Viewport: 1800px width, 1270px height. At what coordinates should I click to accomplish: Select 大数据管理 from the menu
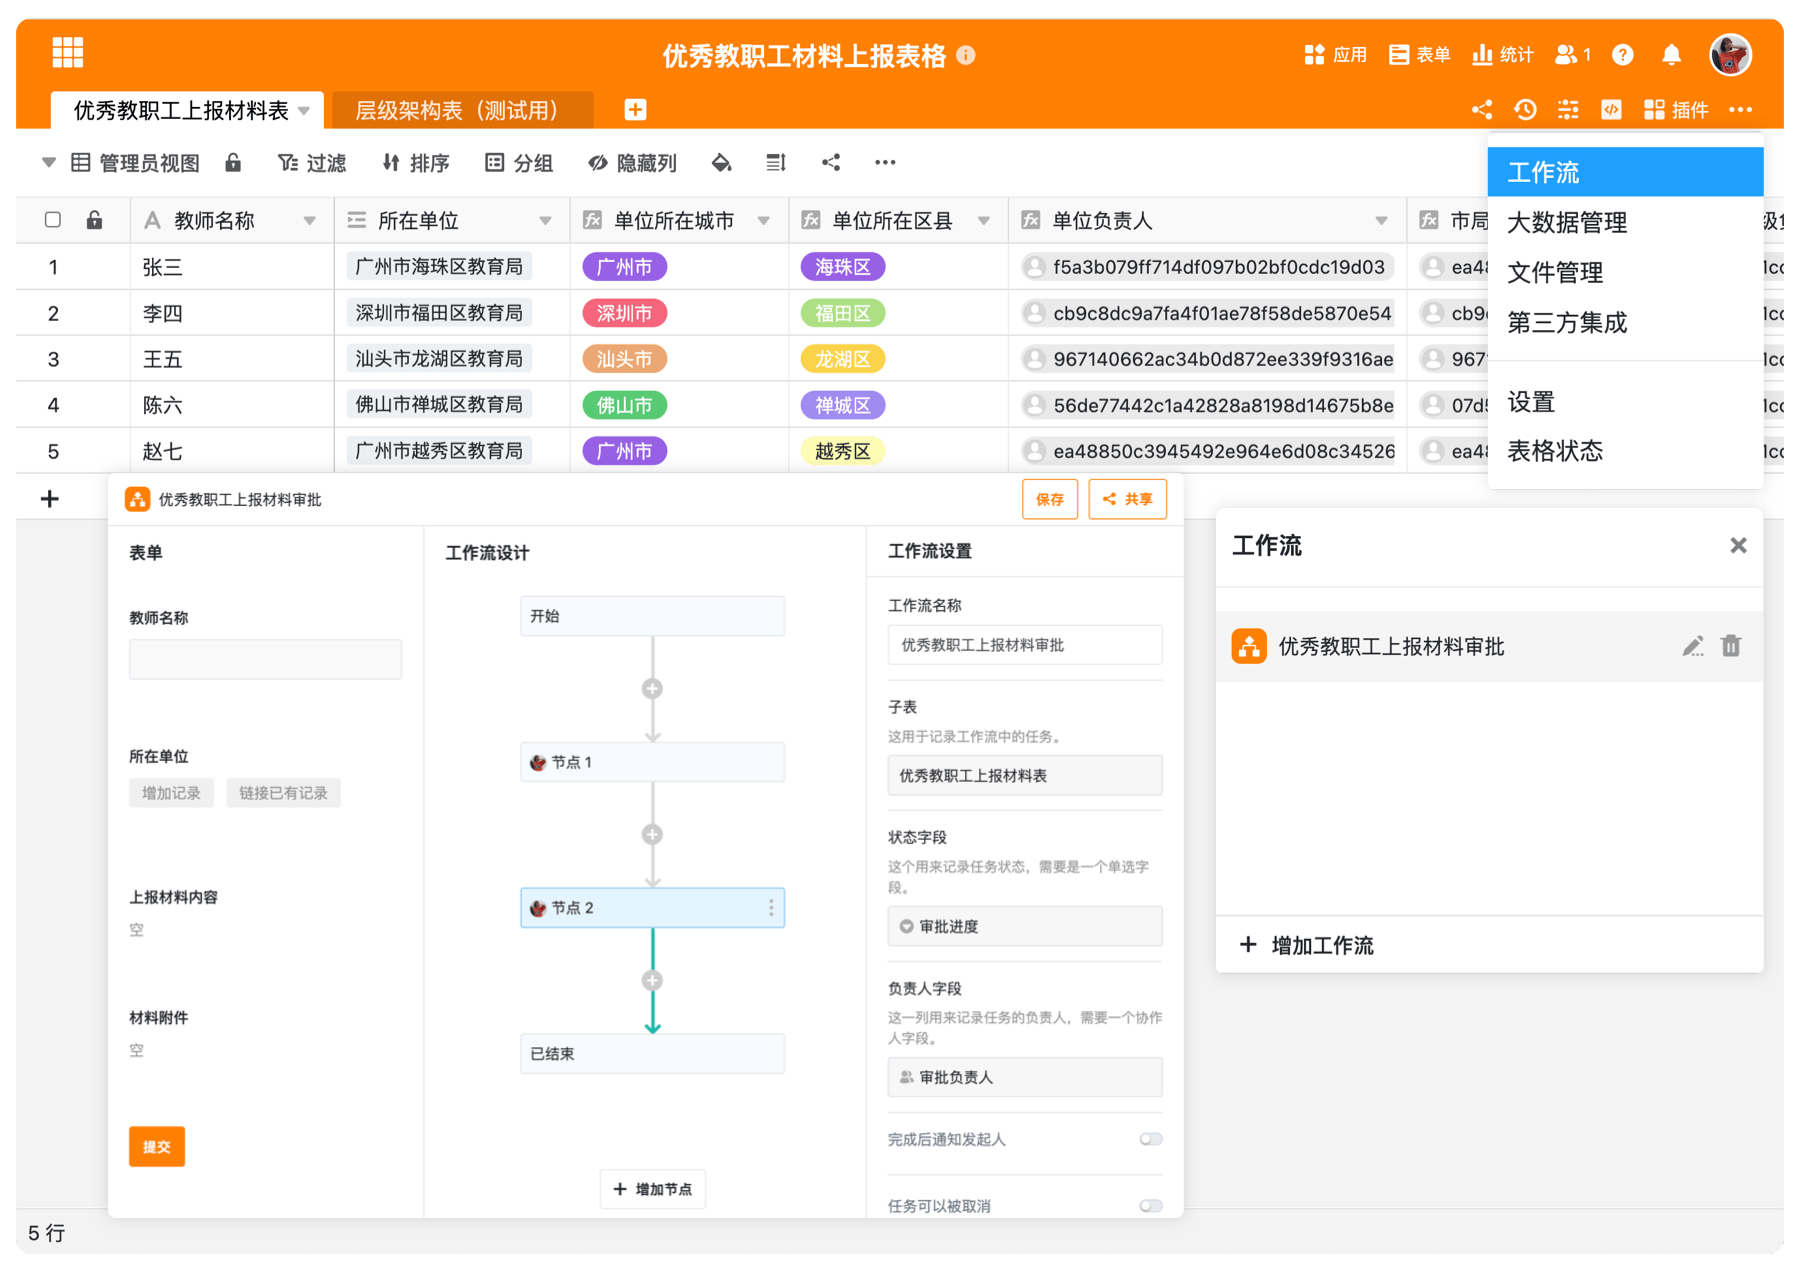click(1567, 223)
